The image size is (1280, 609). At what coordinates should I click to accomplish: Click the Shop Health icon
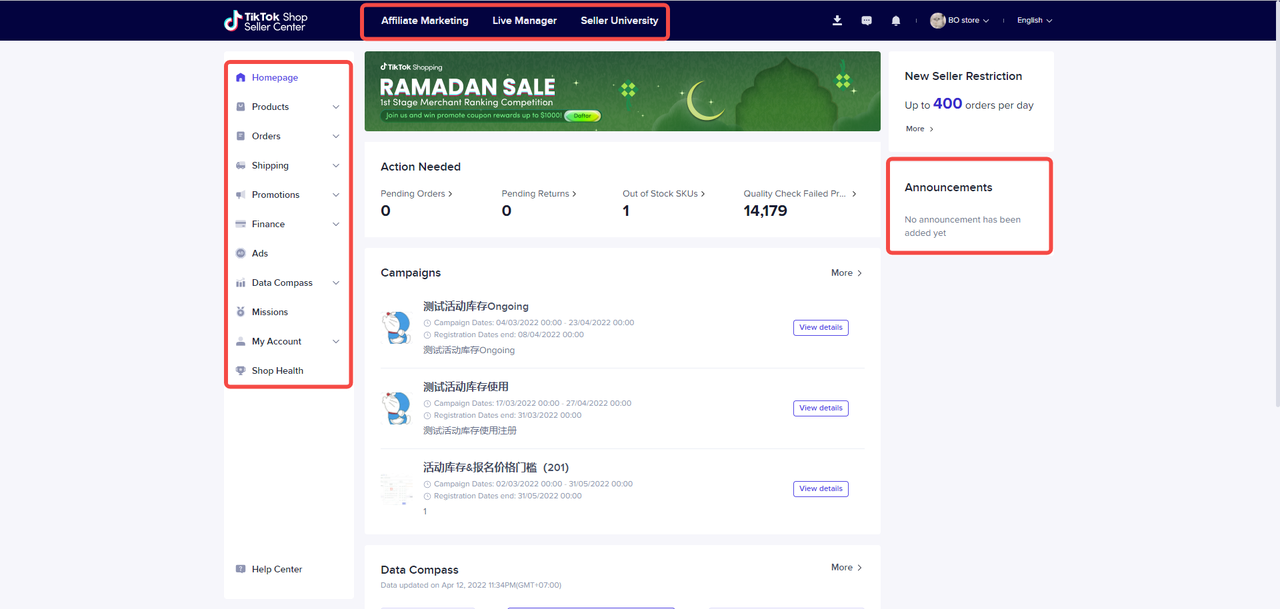240,371
